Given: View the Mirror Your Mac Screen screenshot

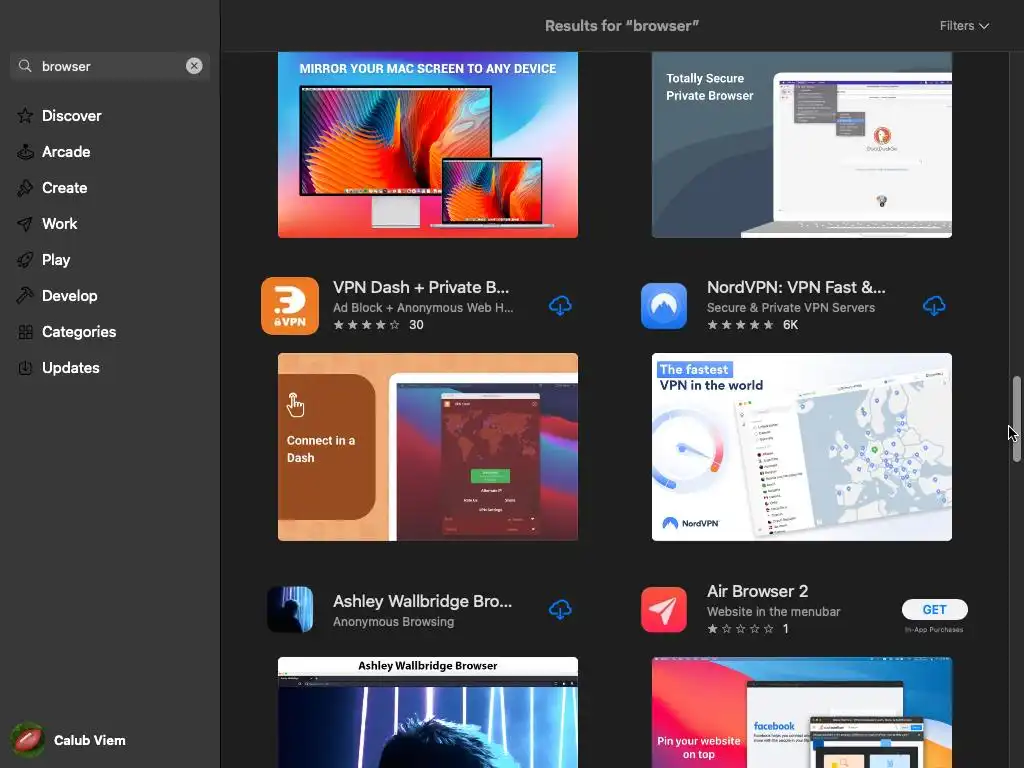Looking at the screenshot, I should [428, 145].
